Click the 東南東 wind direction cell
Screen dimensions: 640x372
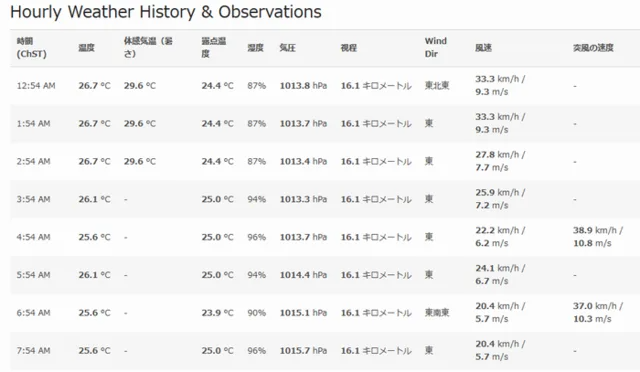(437, 313)
